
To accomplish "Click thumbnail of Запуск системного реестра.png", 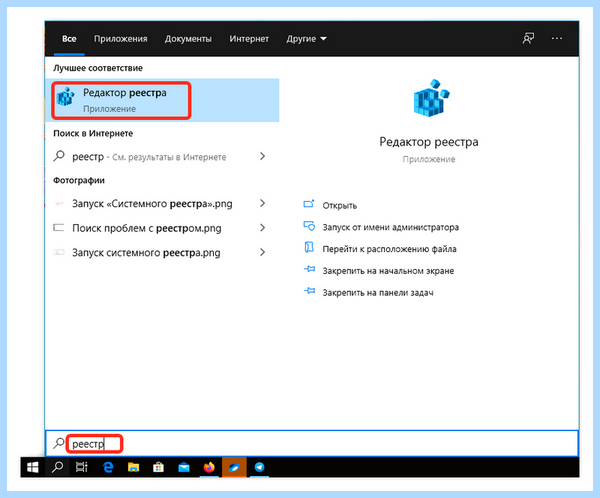I will pyautogui.click(x=59, y=252).
